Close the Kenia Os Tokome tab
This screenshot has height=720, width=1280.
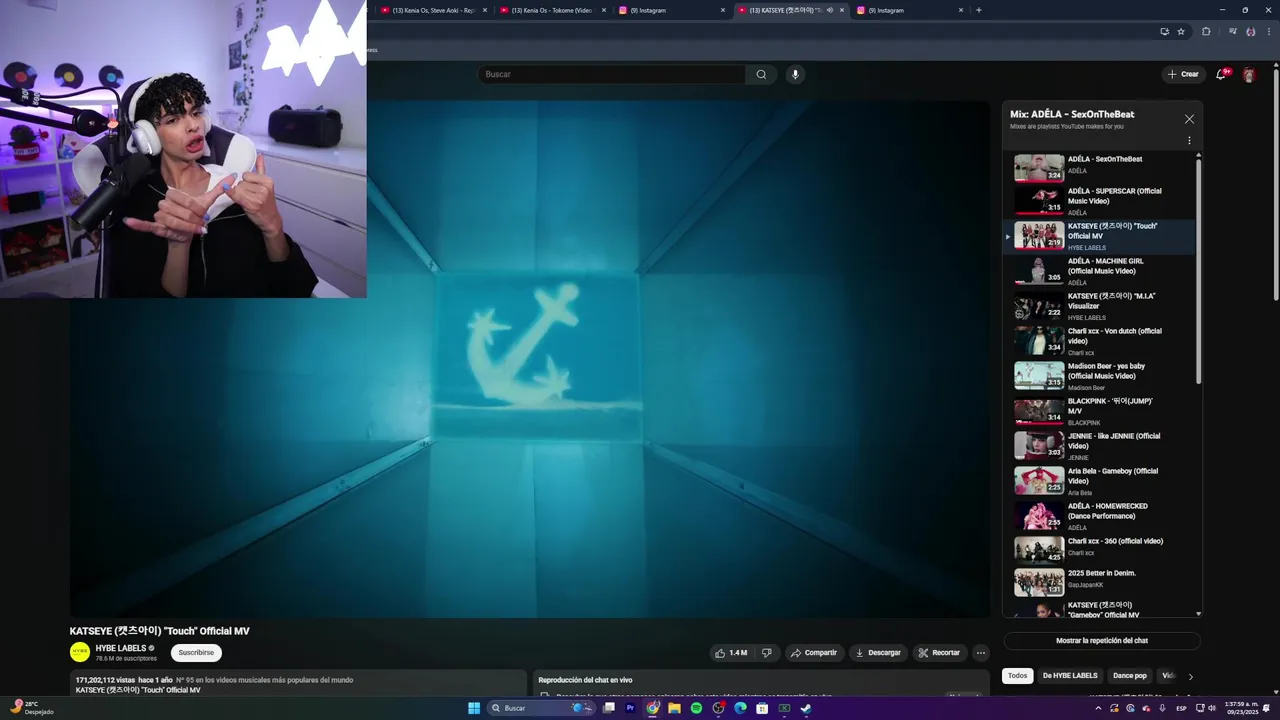coord(604,10)
